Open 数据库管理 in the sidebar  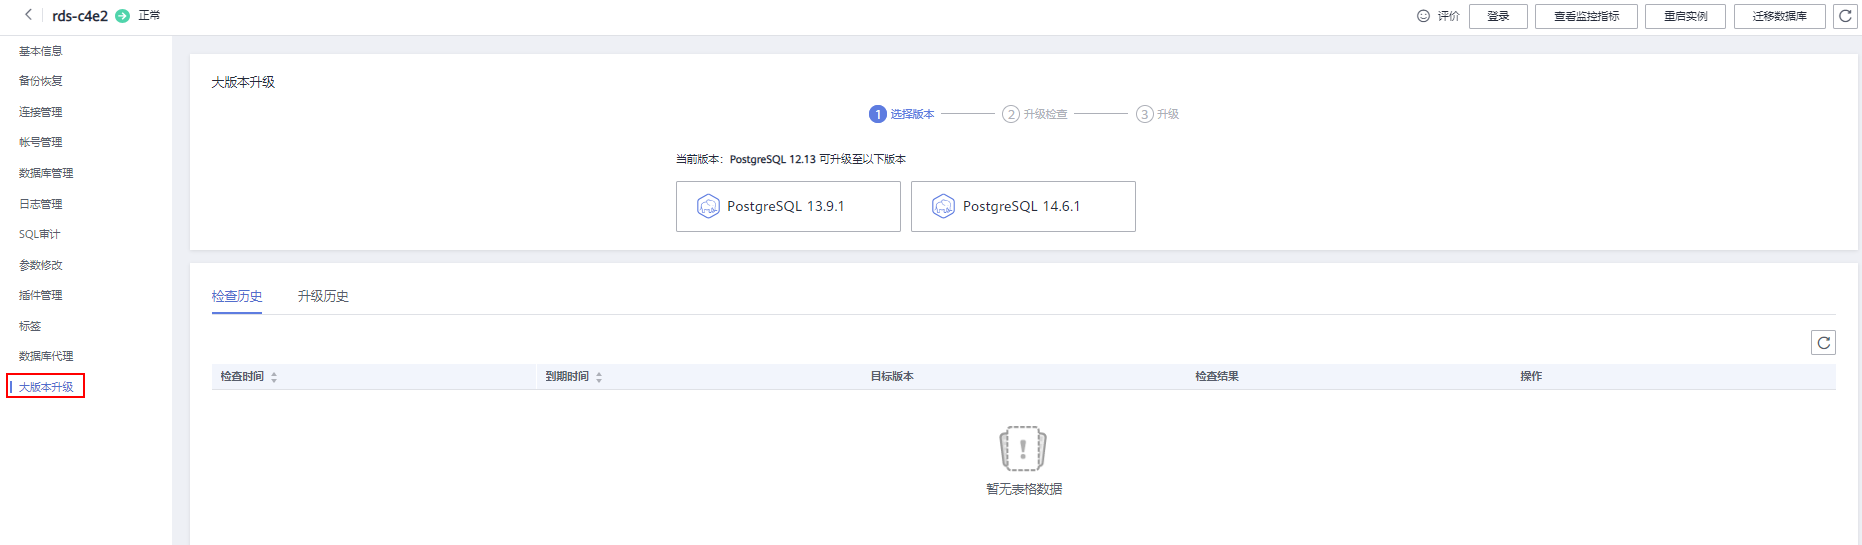(46, 173)
